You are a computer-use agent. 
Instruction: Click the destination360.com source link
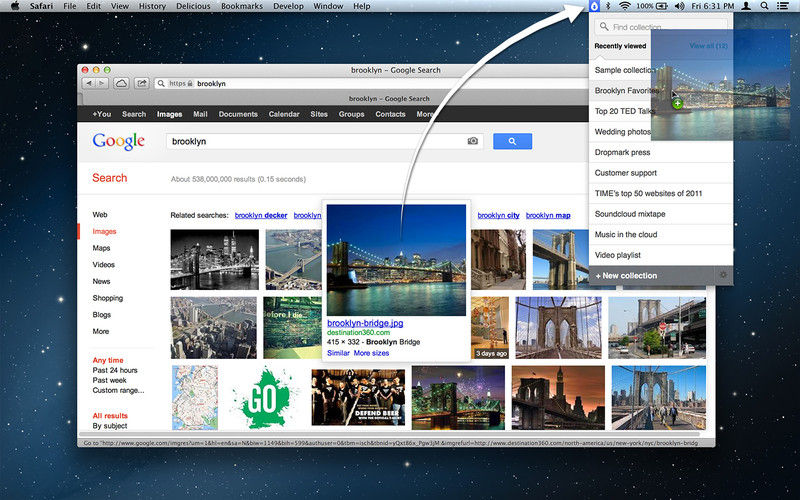(359, 332)
